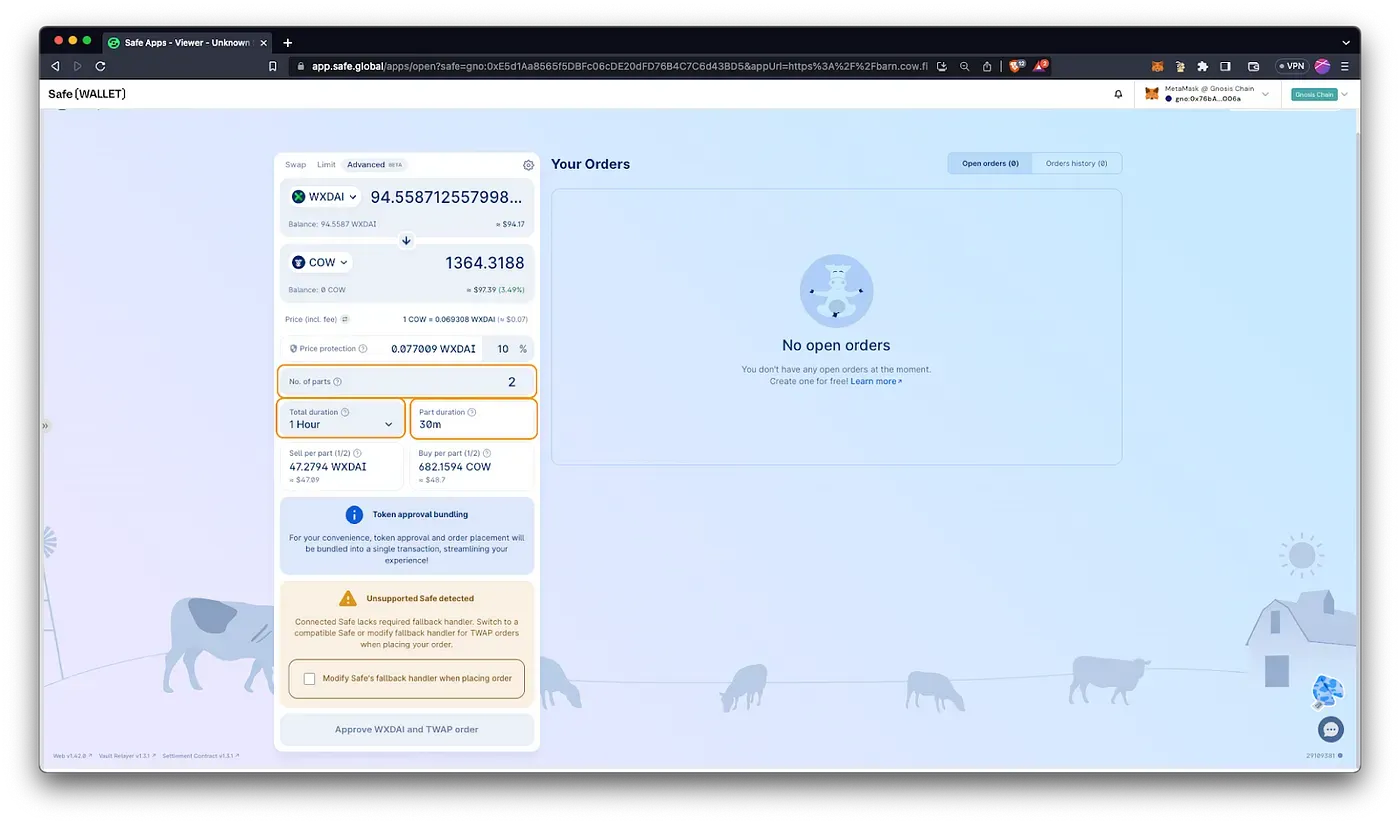This screenshot has height=824, width=1400.
Task: Click the 0.077009 WXDAI price protection value
Action: tap(433, 349)
